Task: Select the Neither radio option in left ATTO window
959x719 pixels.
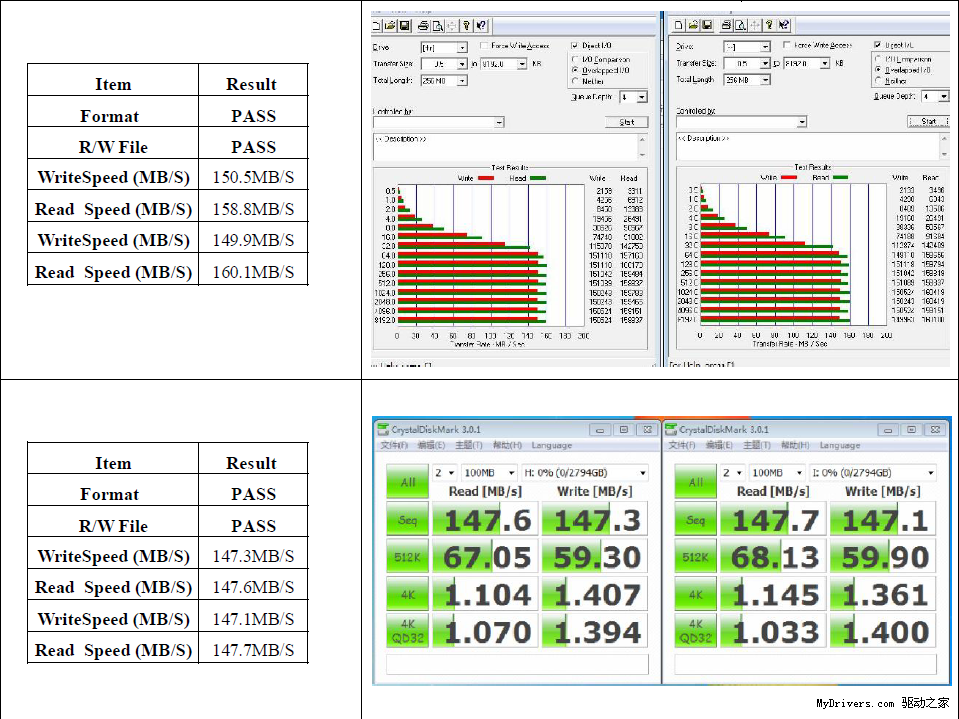Action: [574, 81]
